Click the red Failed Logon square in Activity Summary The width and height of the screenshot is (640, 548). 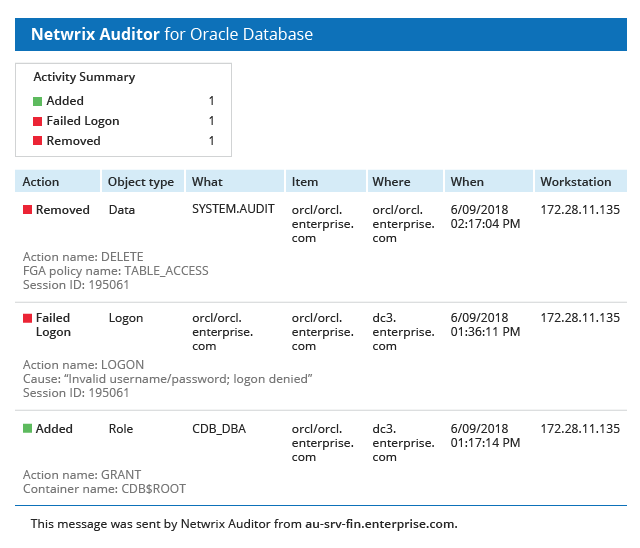pos(38,121)
